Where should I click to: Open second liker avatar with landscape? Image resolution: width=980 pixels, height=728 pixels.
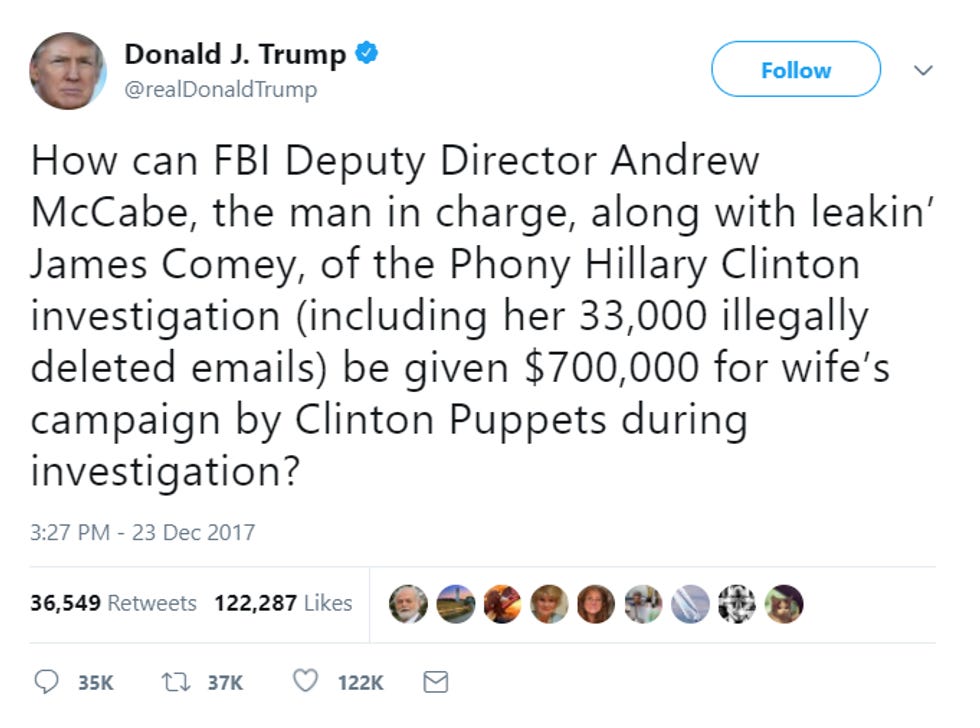456,604
